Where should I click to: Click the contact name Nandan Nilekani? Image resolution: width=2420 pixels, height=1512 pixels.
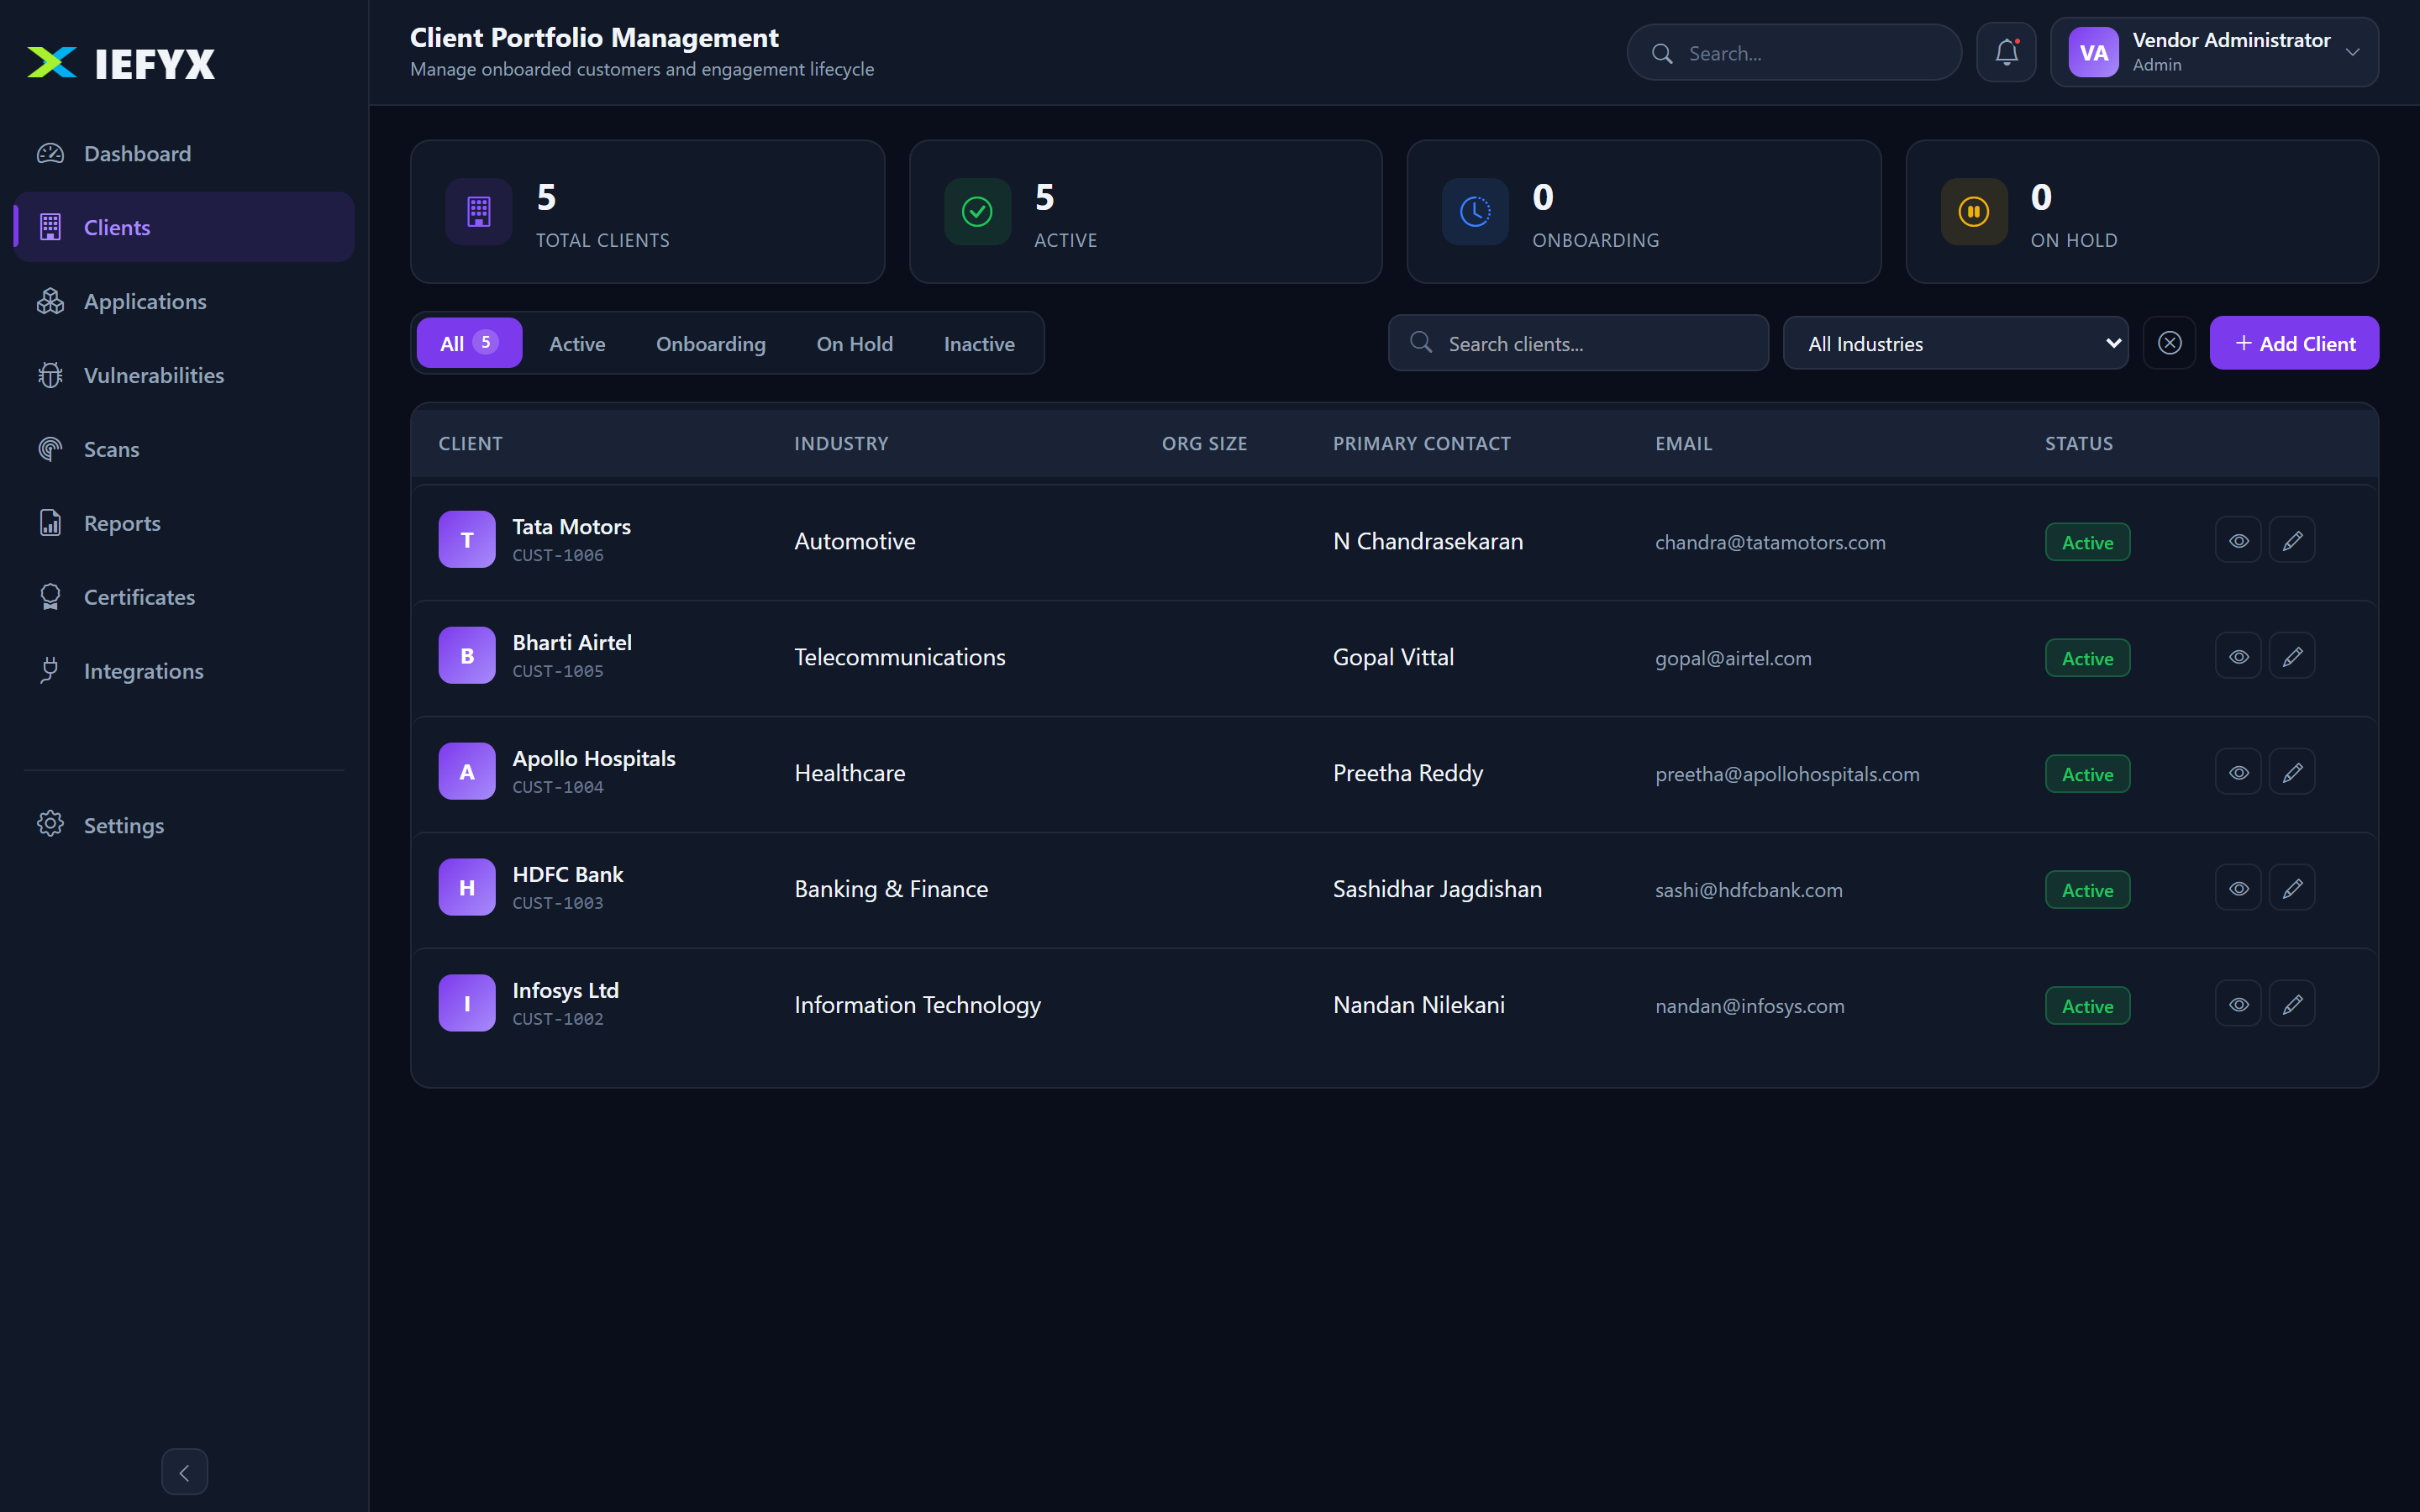pyautogui.click(x=1418, y=1005)
